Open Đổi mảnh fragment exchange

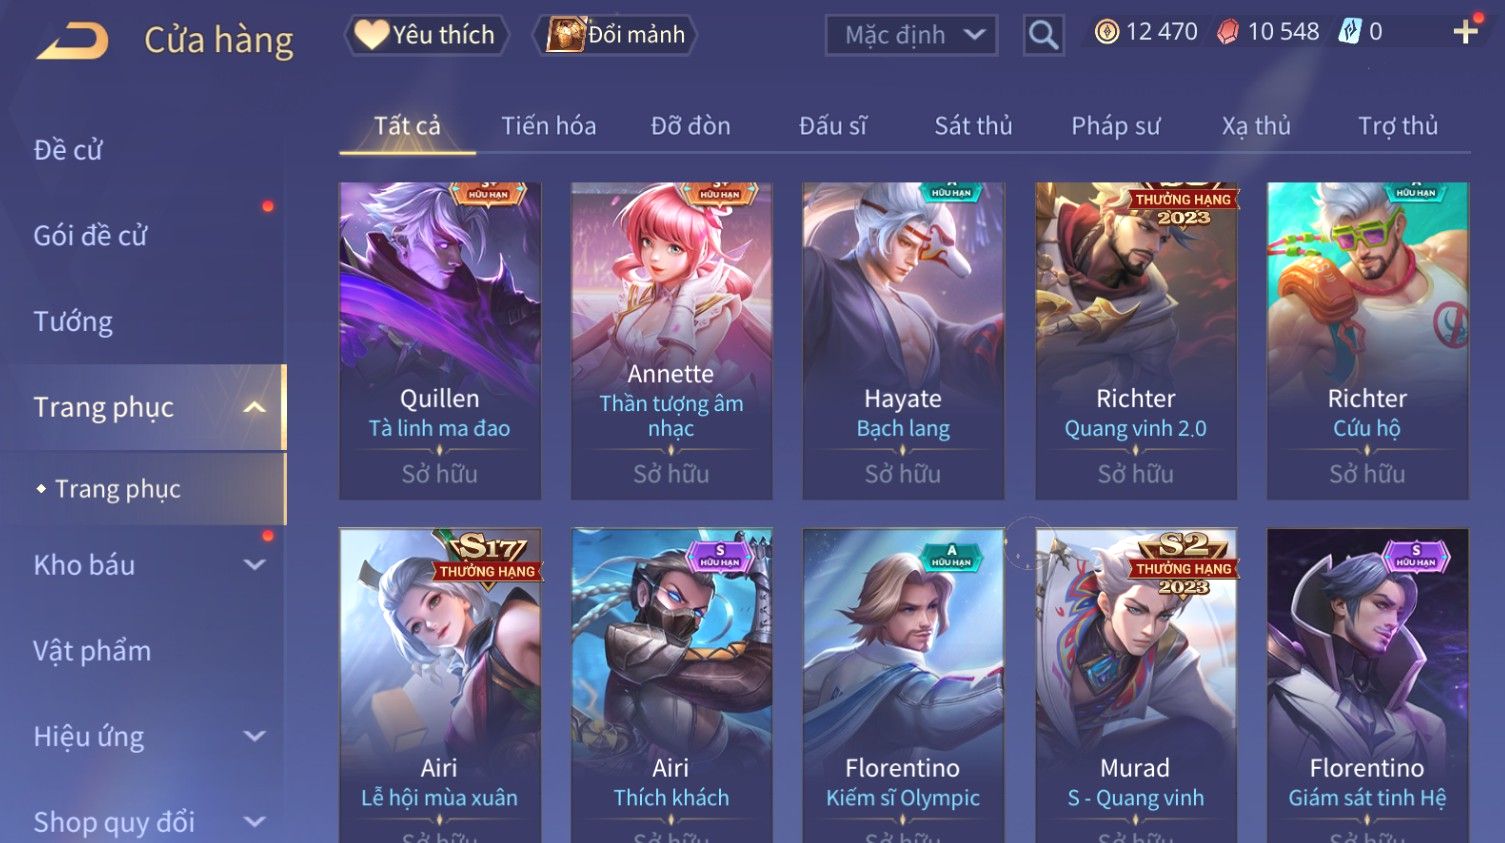pos(616,35)
